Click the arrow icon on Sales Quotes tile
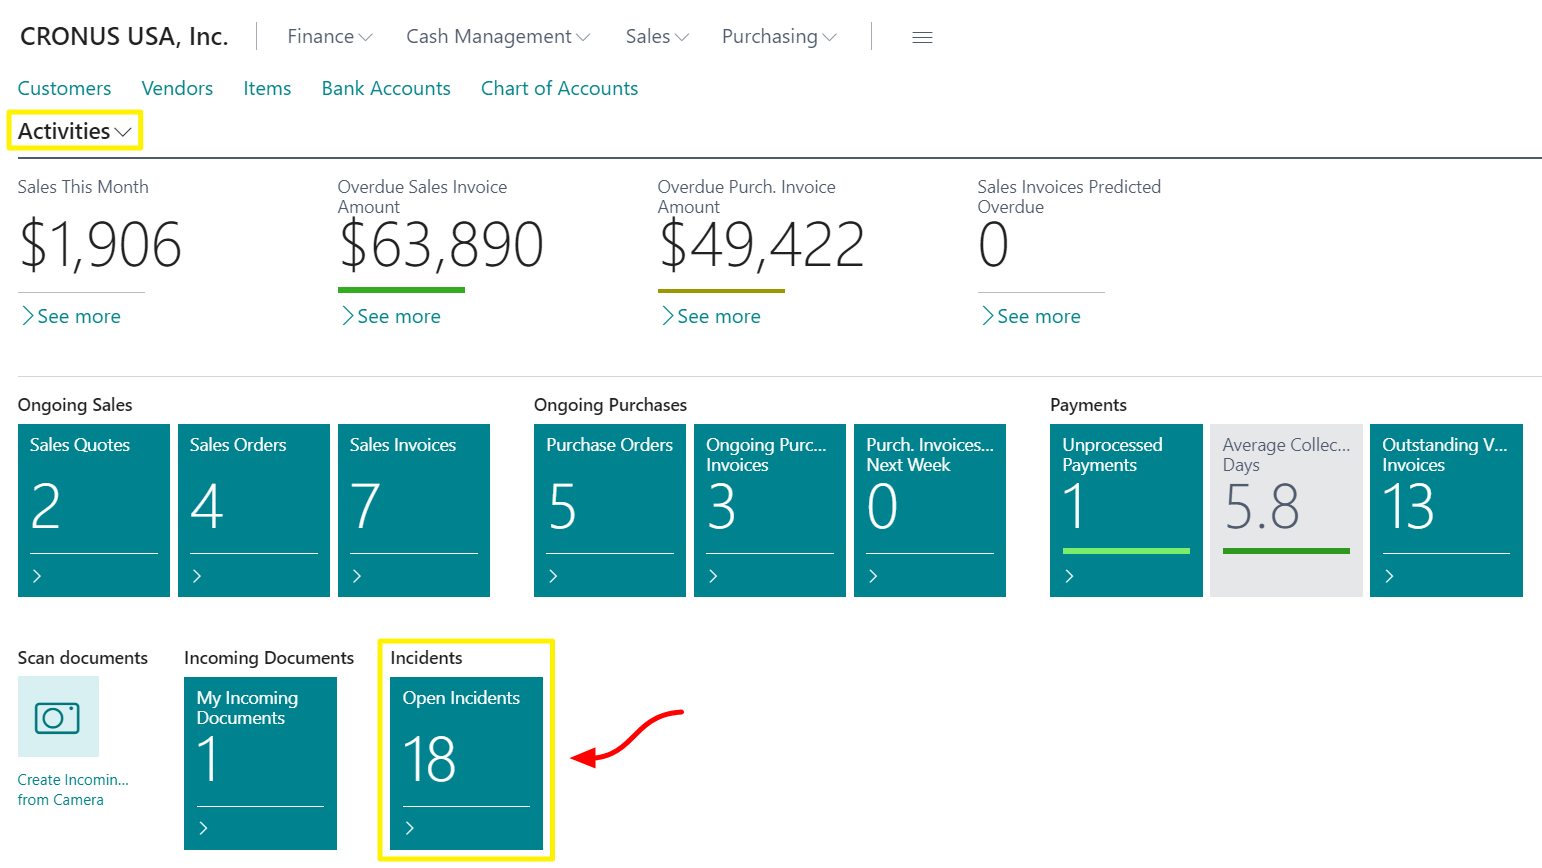 37,576
